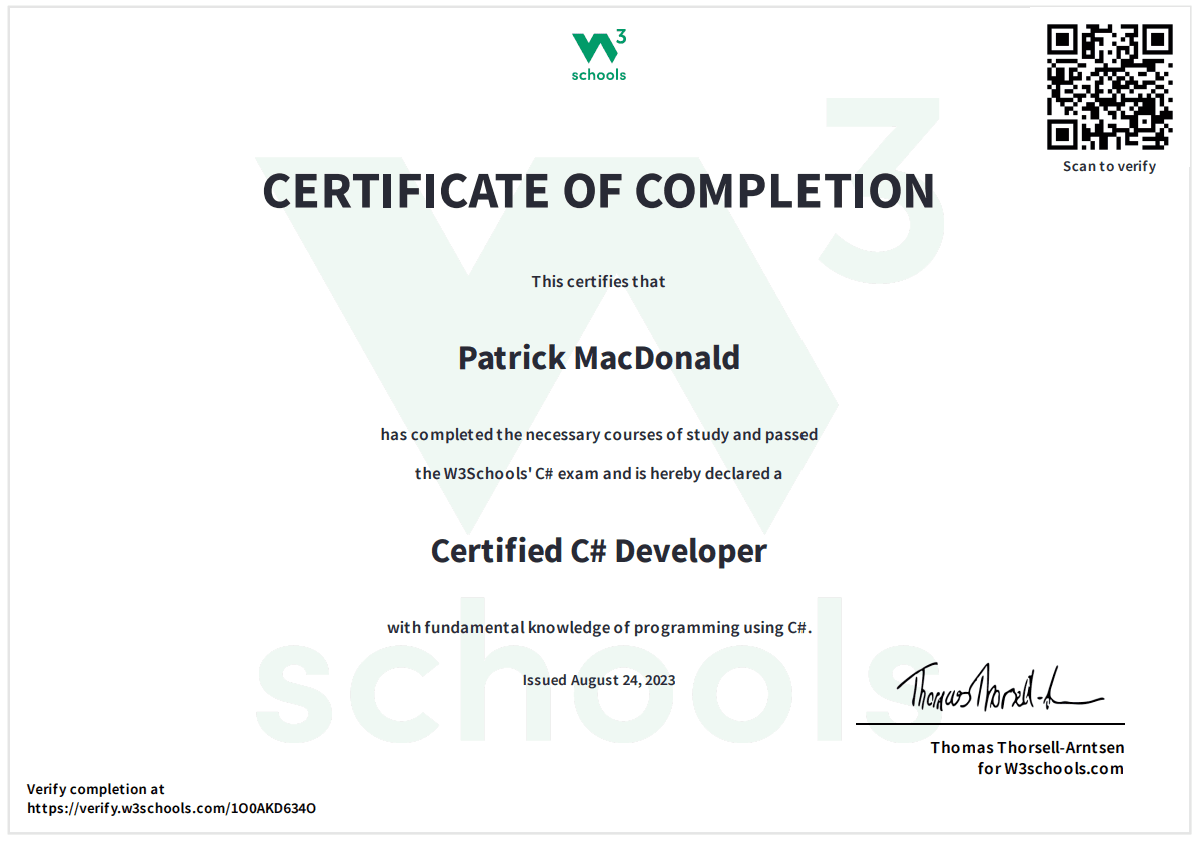Viewport: 1198px width, 841px height.
Task: Click the "This certifies that" text
Action: [x=598, y=281]
